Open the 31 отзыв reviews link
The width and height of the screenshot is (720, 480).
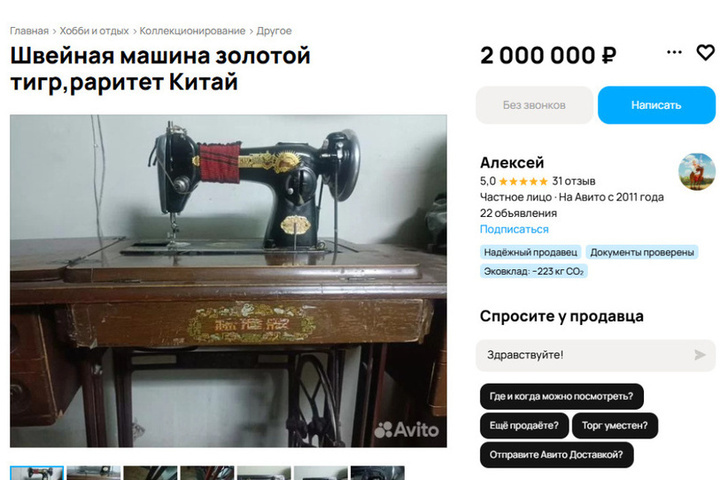[x=574, y=181]
